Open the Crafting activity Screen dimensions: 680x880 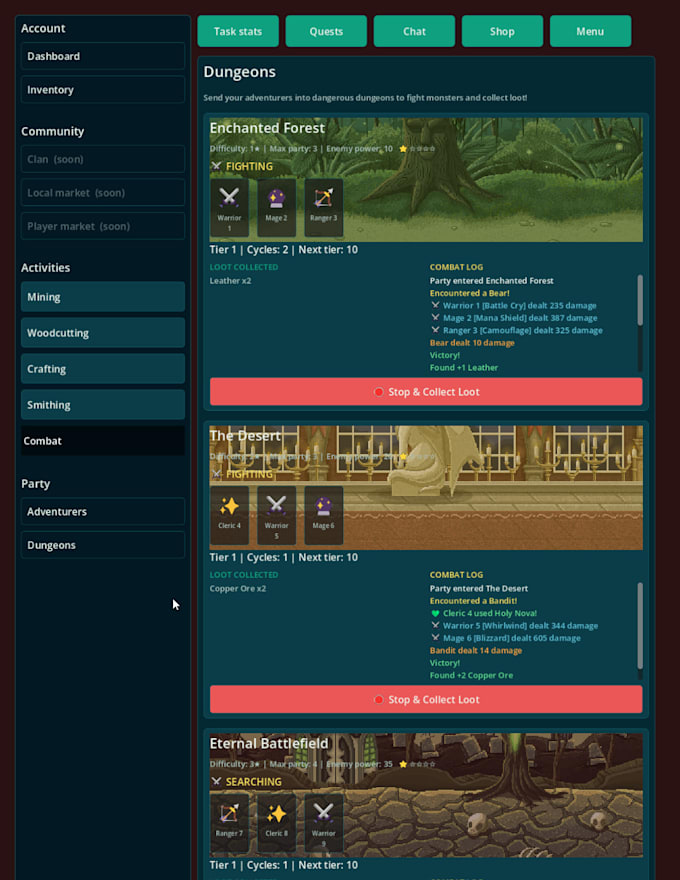(103, 369)
